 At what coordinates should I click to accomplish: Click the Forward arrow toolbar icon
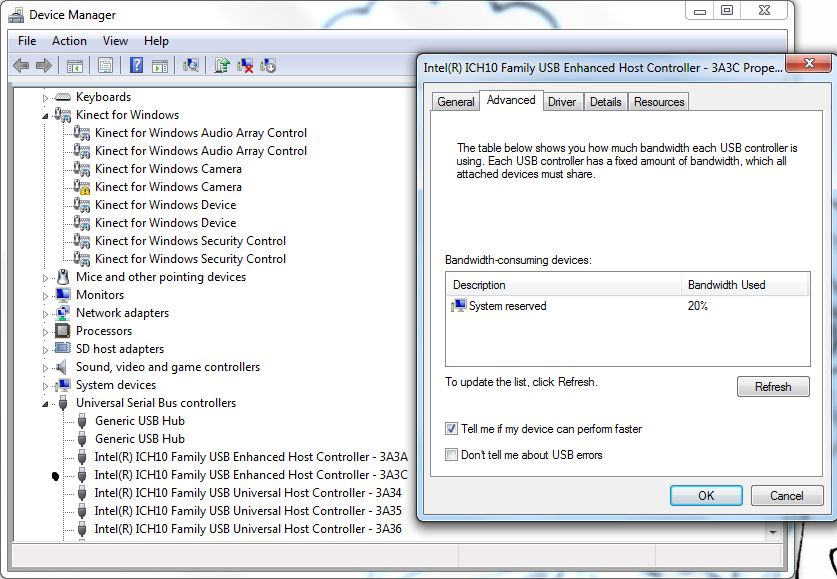[44, 66]
